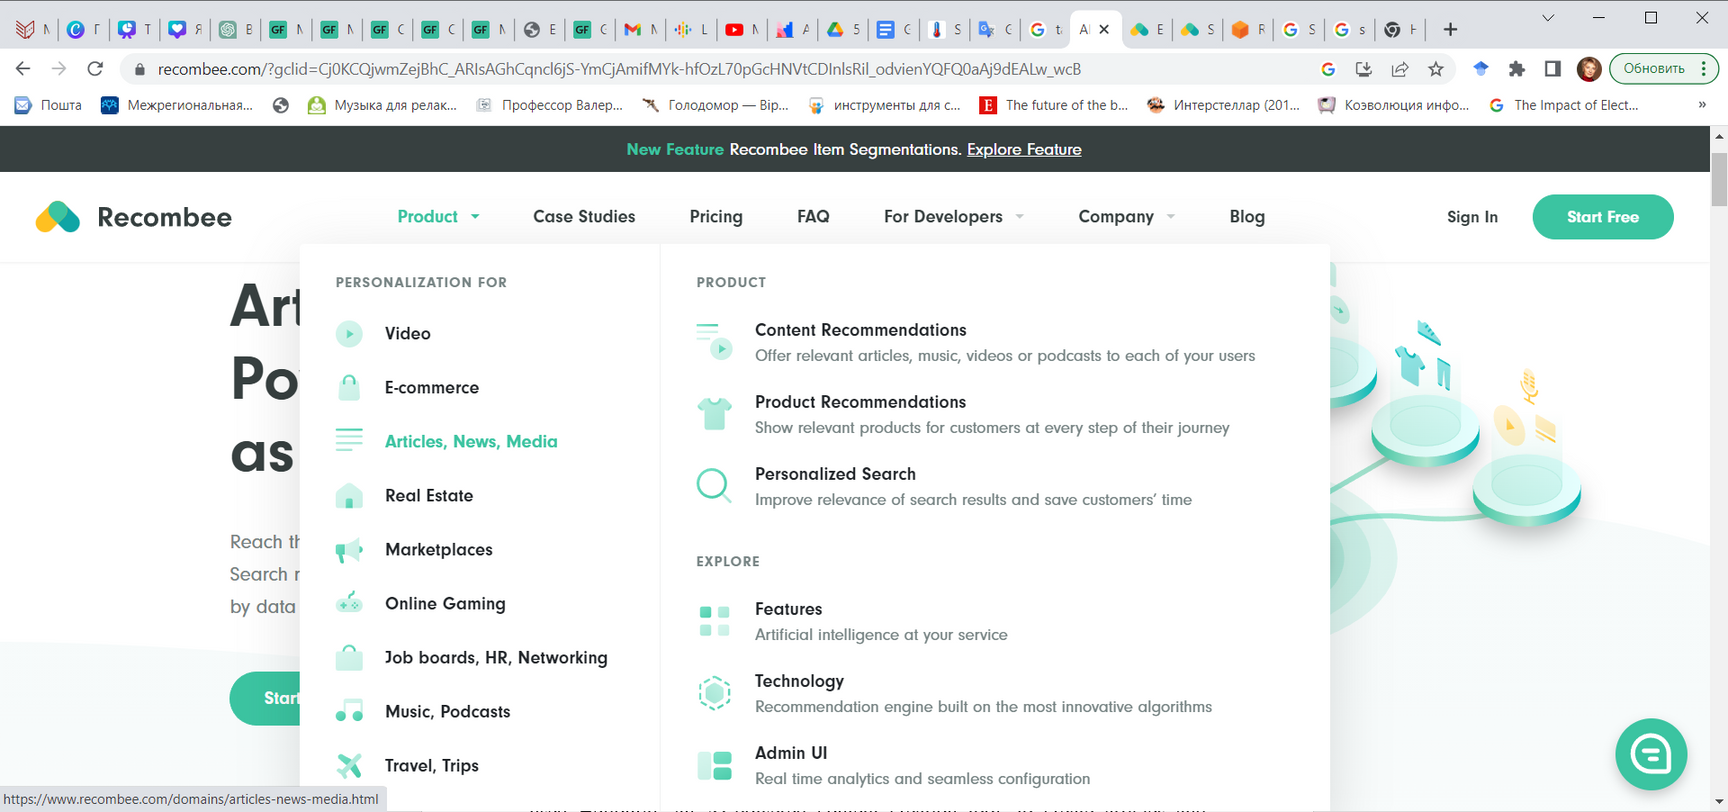This screenshot has width=1728, height=812.
Task: Click the Online Gaming controller icon
Action: pyautogui.click(x=349, y=603)
